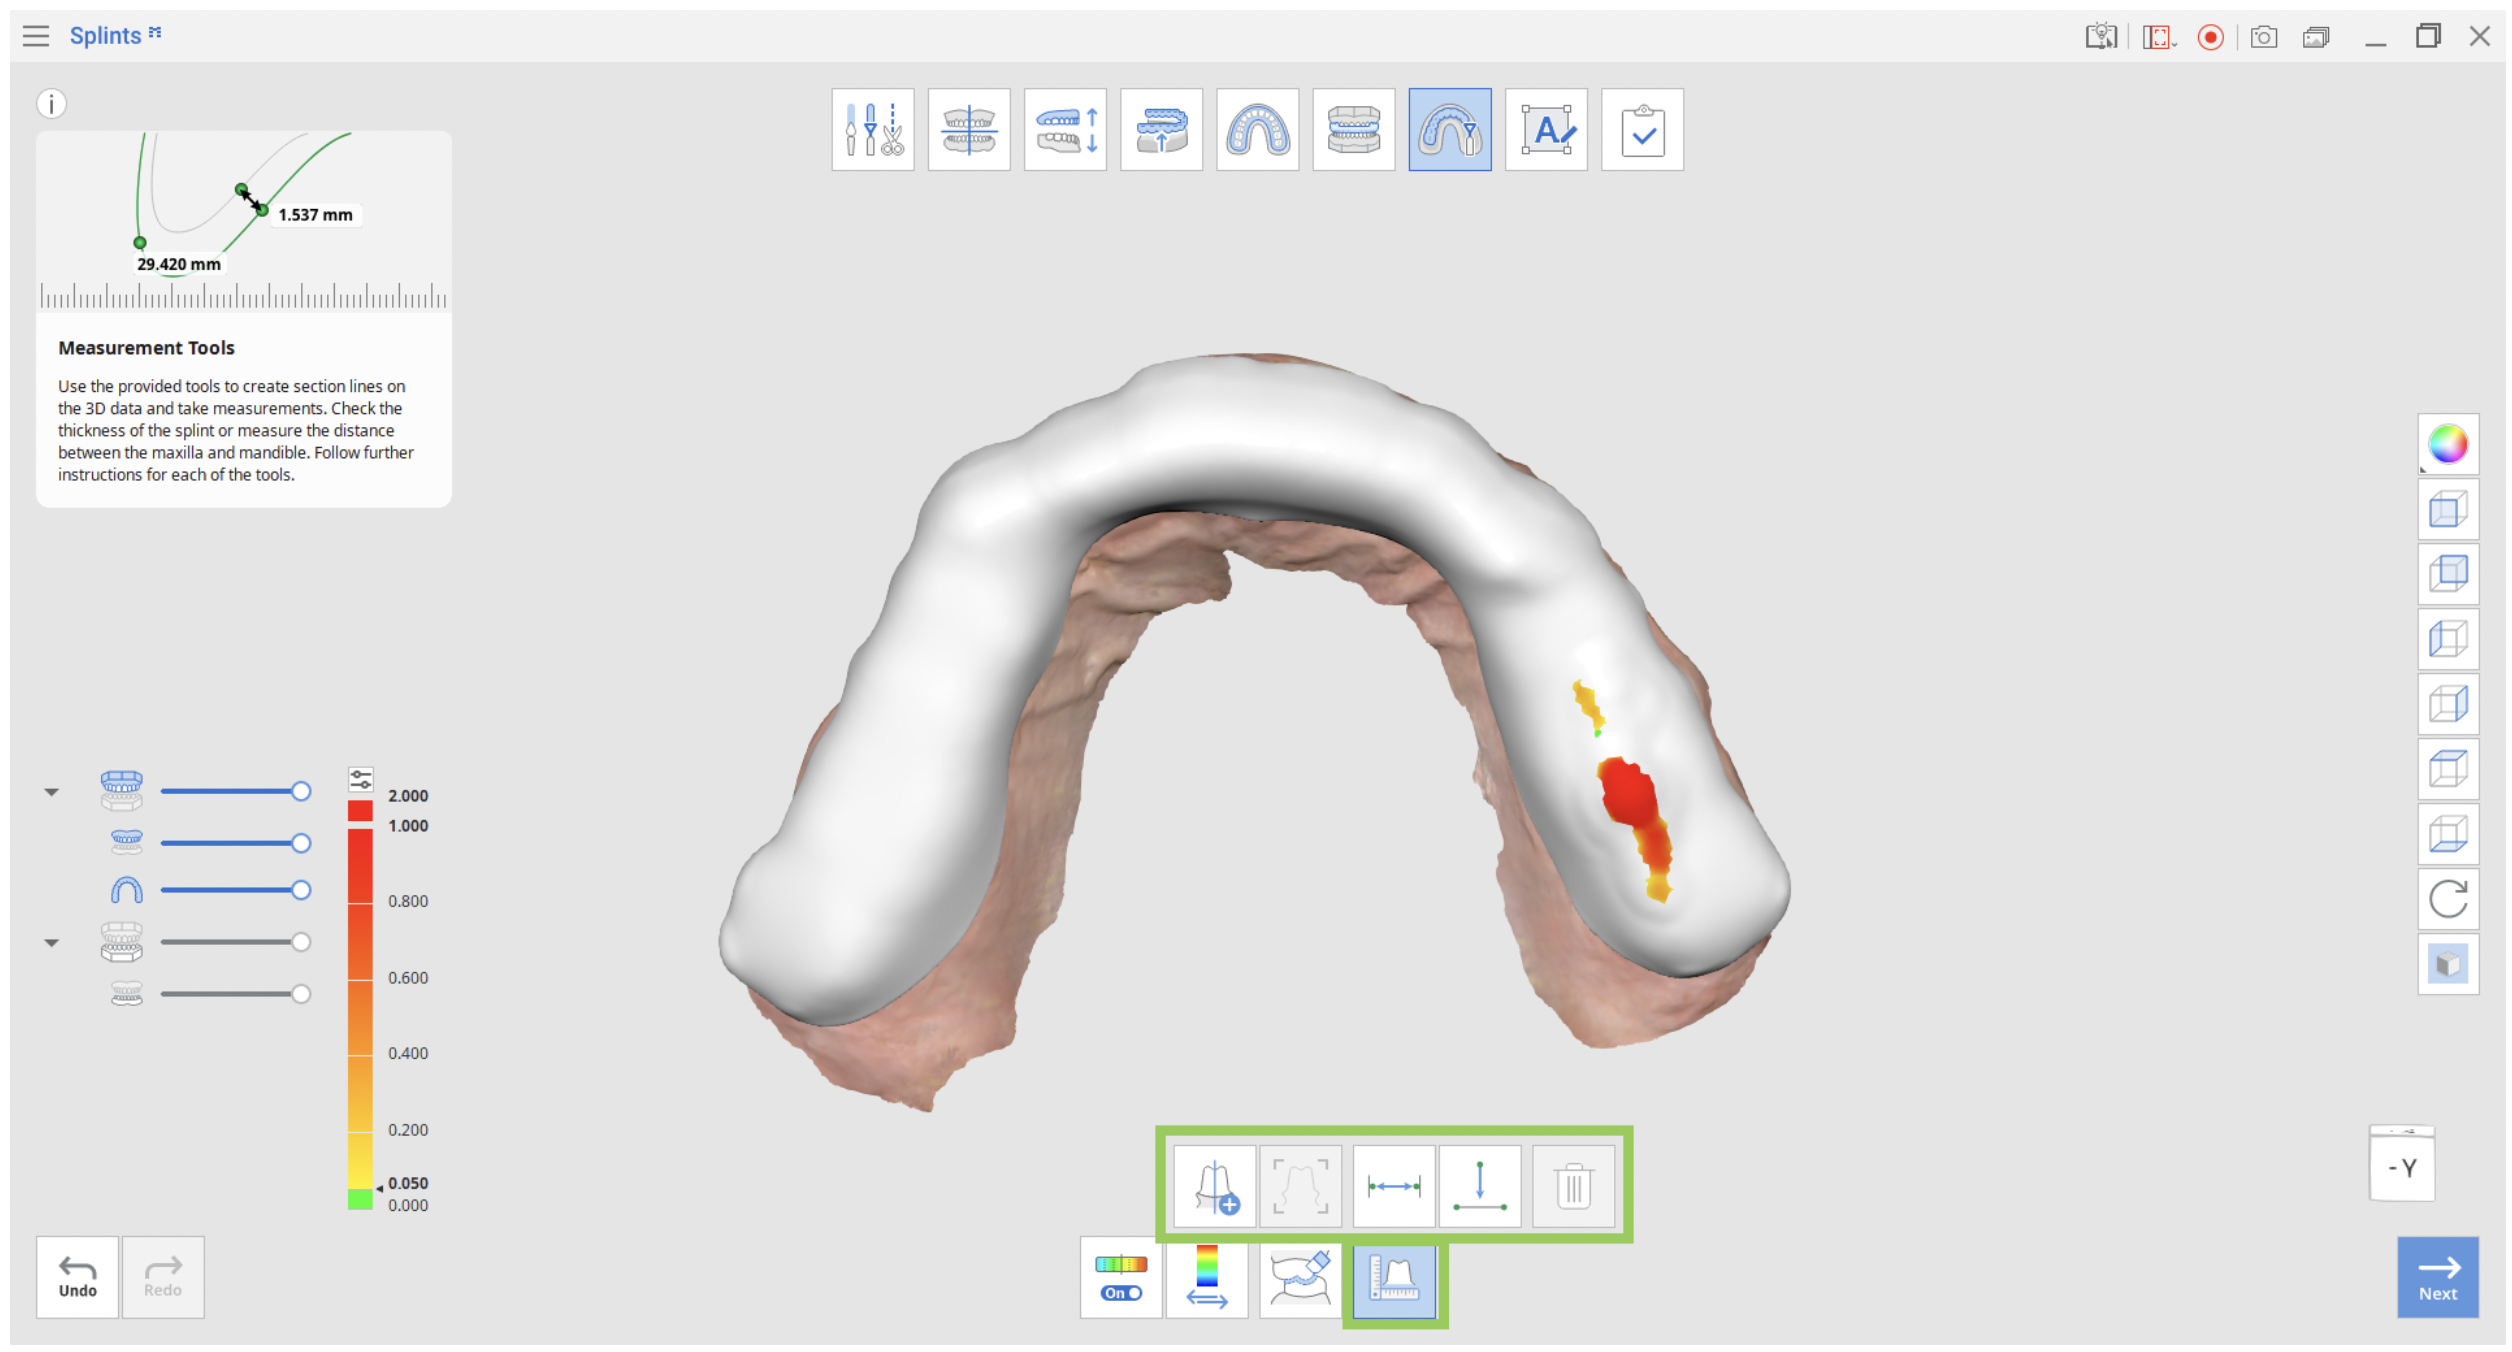Image resolution: width=2512 pixels, height=1352 pixels.
Task: Click the rotate view circular arrow icon
Action: click(2447, 898)
